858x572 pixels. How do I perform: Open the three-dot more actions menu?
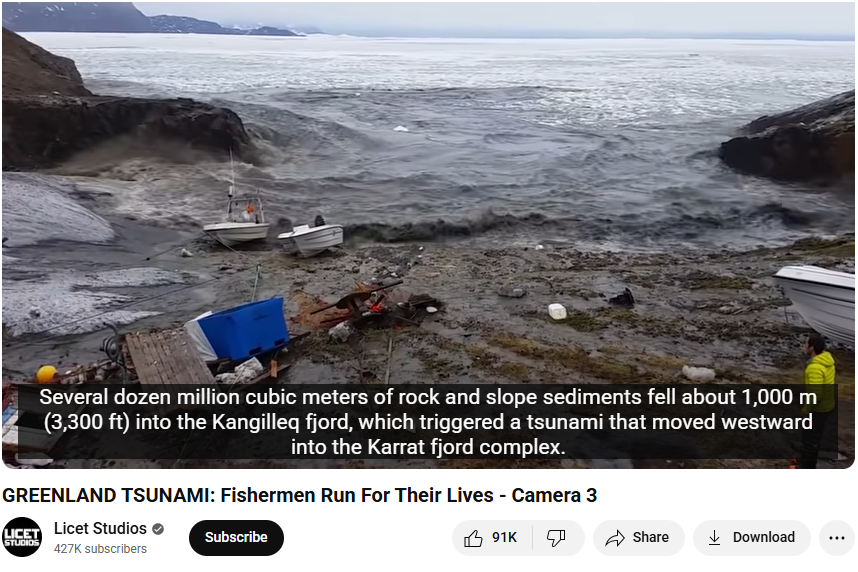[x=837, y=538]
